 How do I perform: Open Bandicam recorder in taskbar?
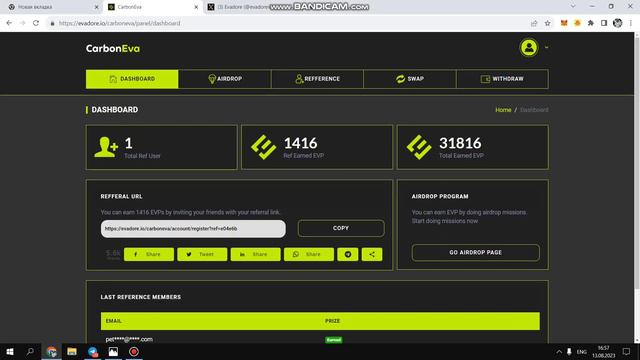tap(133, 351)
